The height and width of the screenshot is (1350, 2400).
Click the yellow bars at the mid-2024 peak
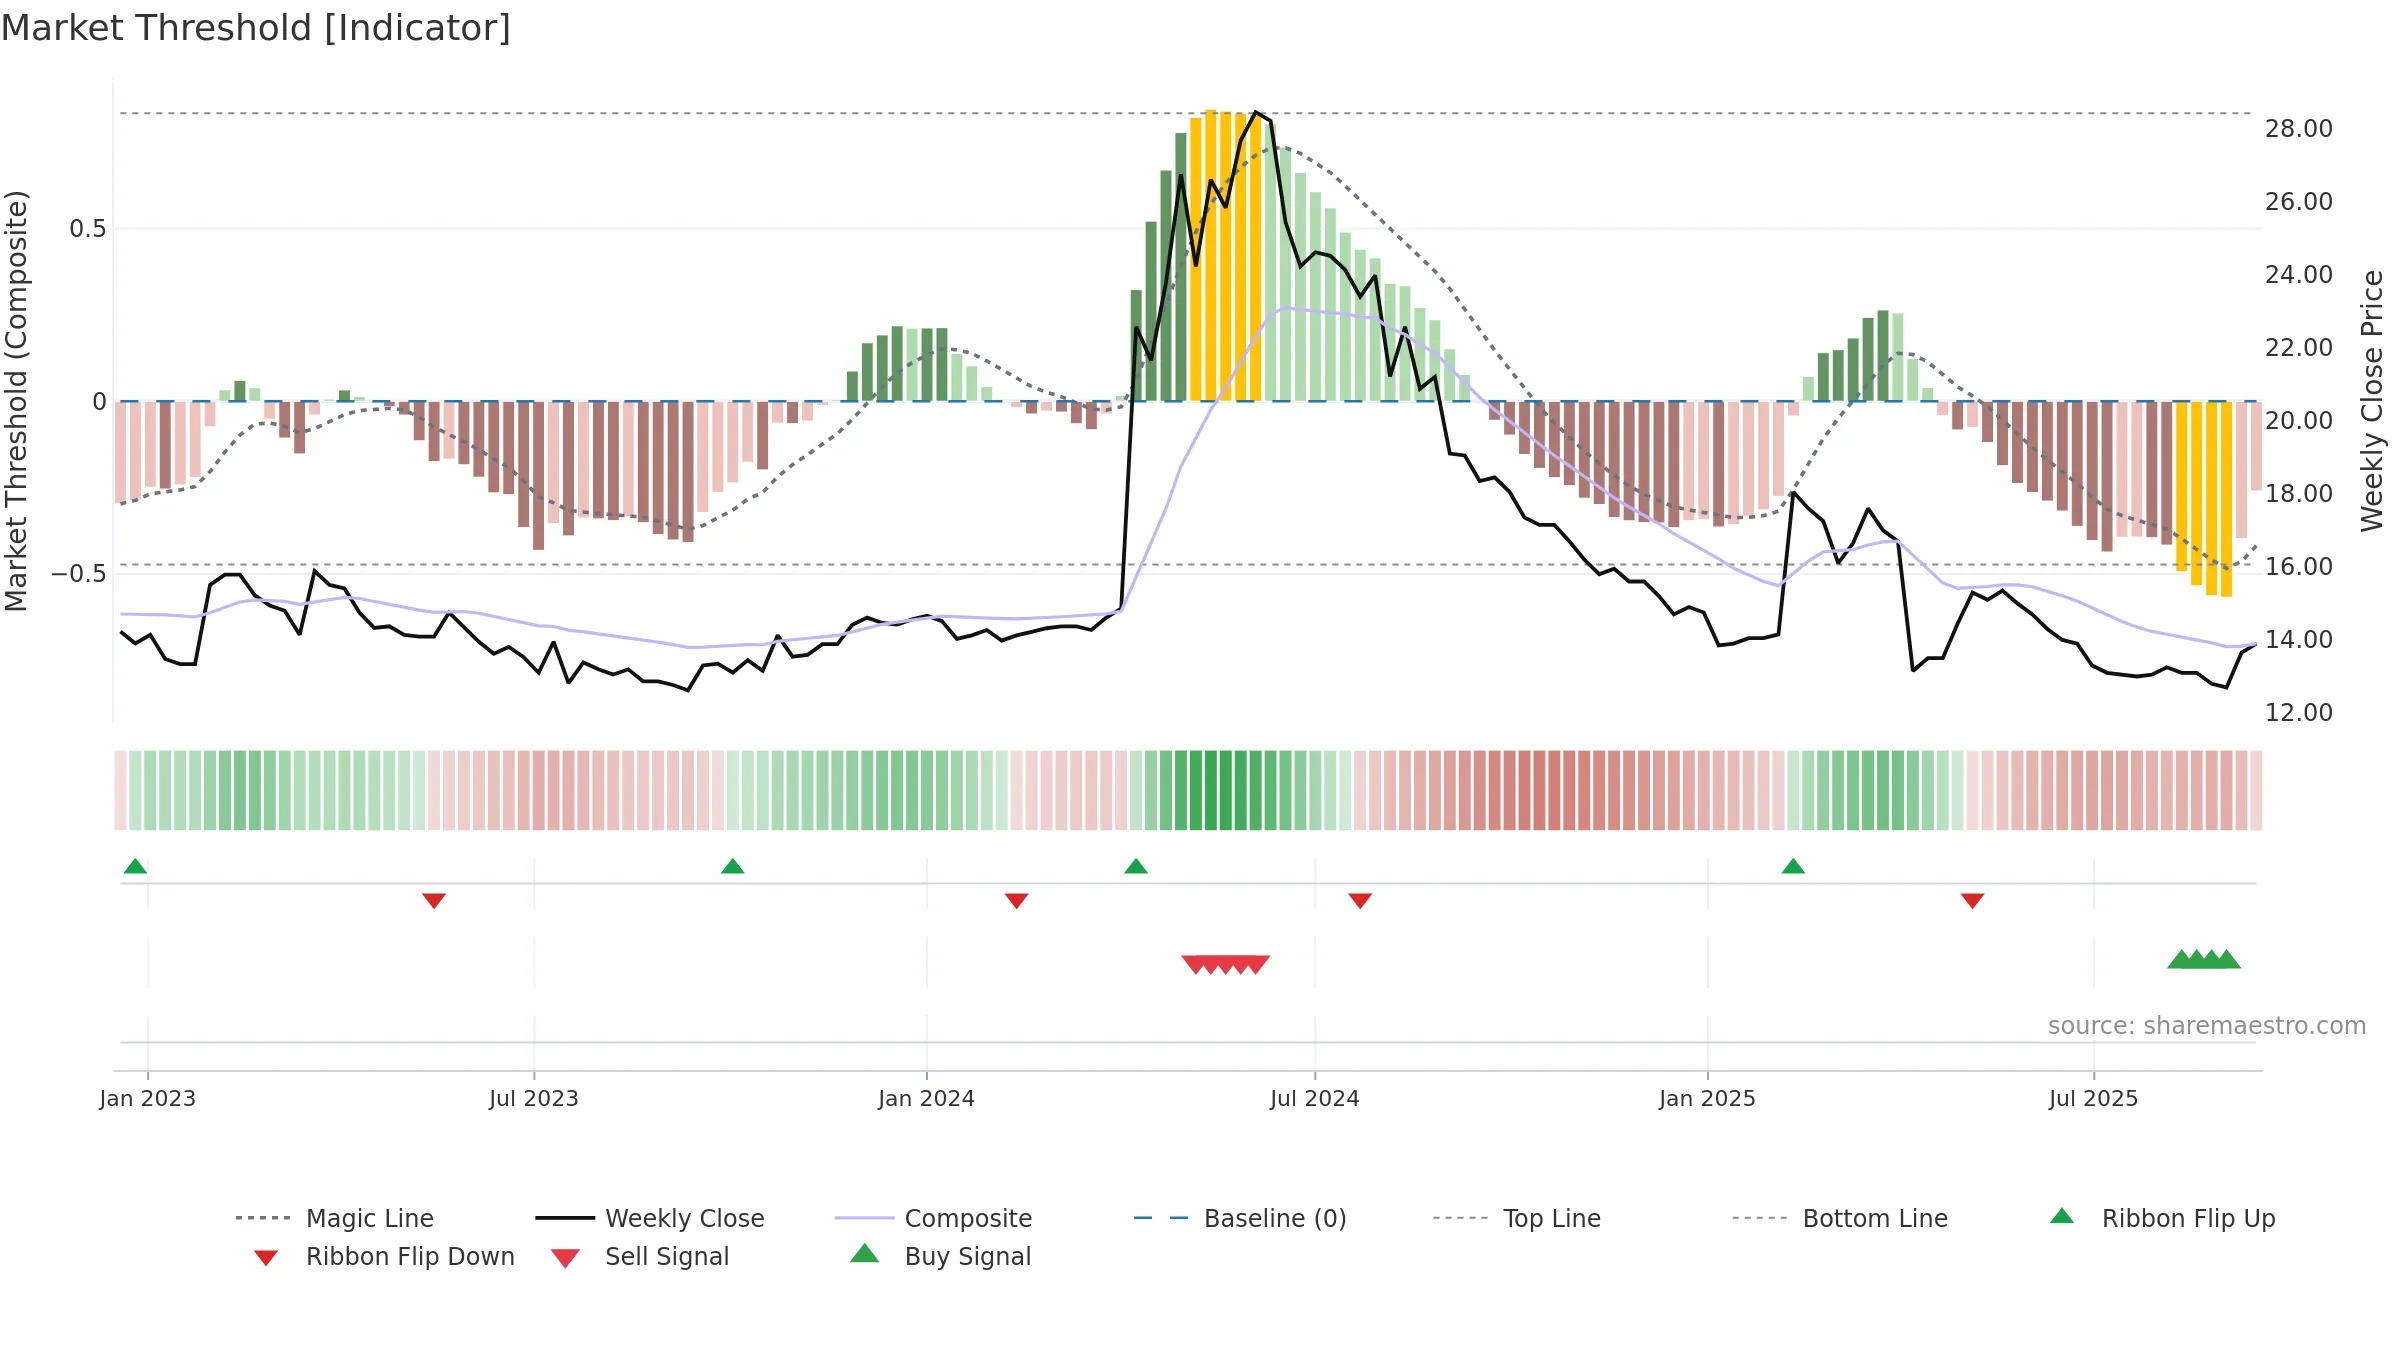pos(1226,256)
